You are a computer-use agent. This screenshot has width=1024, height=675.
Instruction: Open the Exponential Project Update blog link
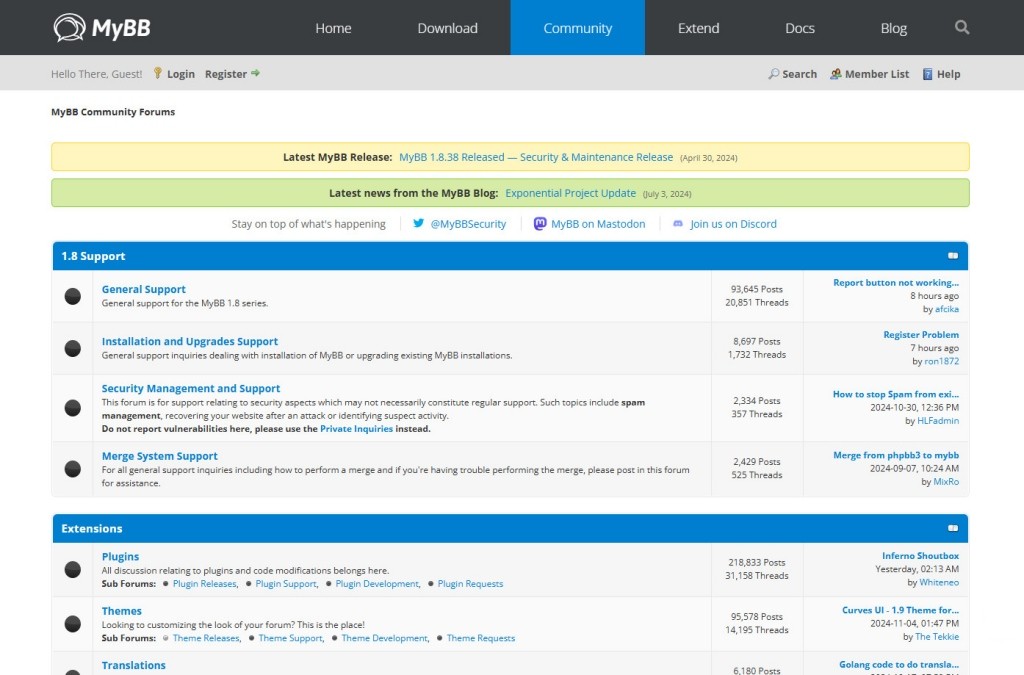[x=570, y=193]
